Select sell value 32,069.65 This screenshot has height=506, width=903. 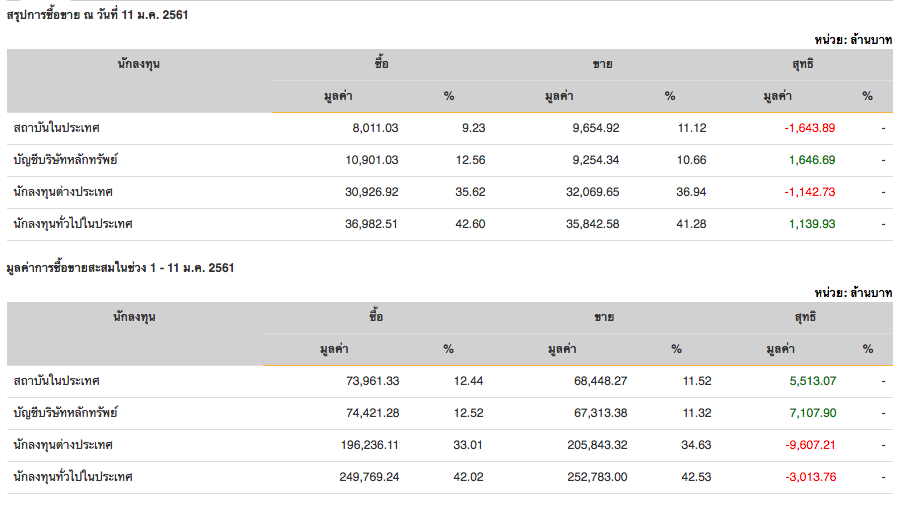click(593, 192)
